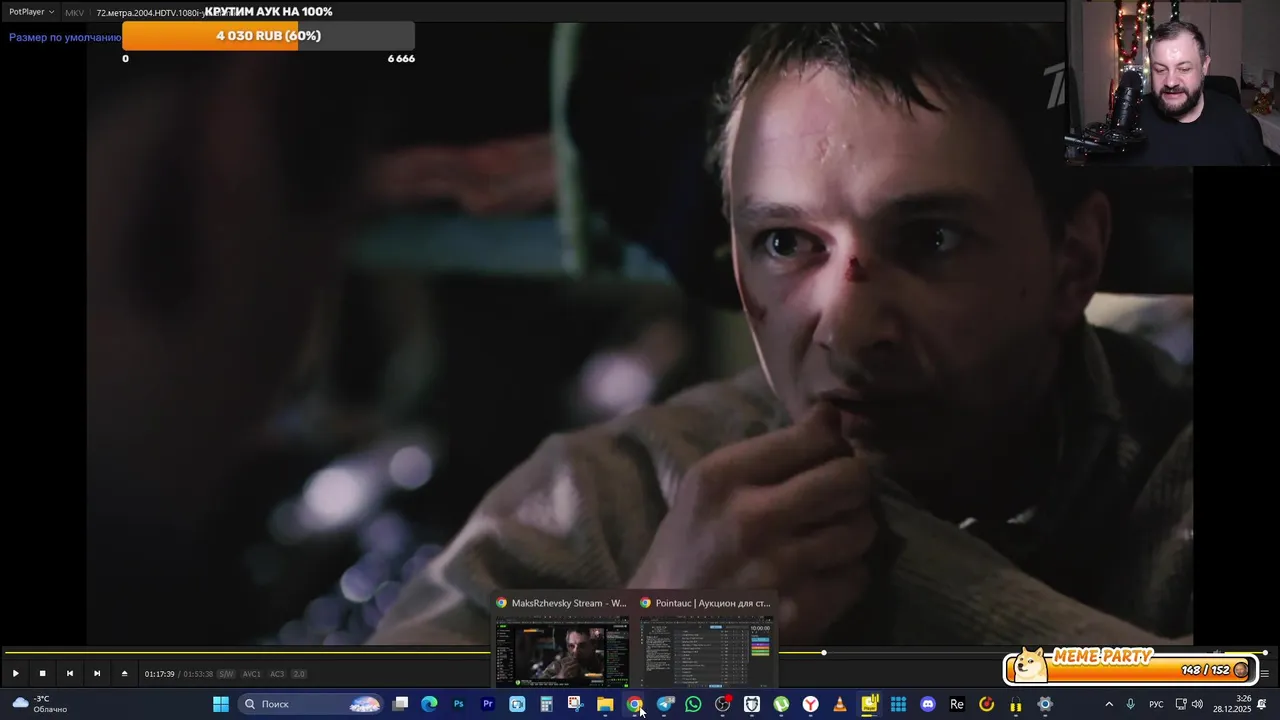The height and width of the screenshot is (720, 1280).
Task: Click the MKV format label
Action: (x=74, y=13)
